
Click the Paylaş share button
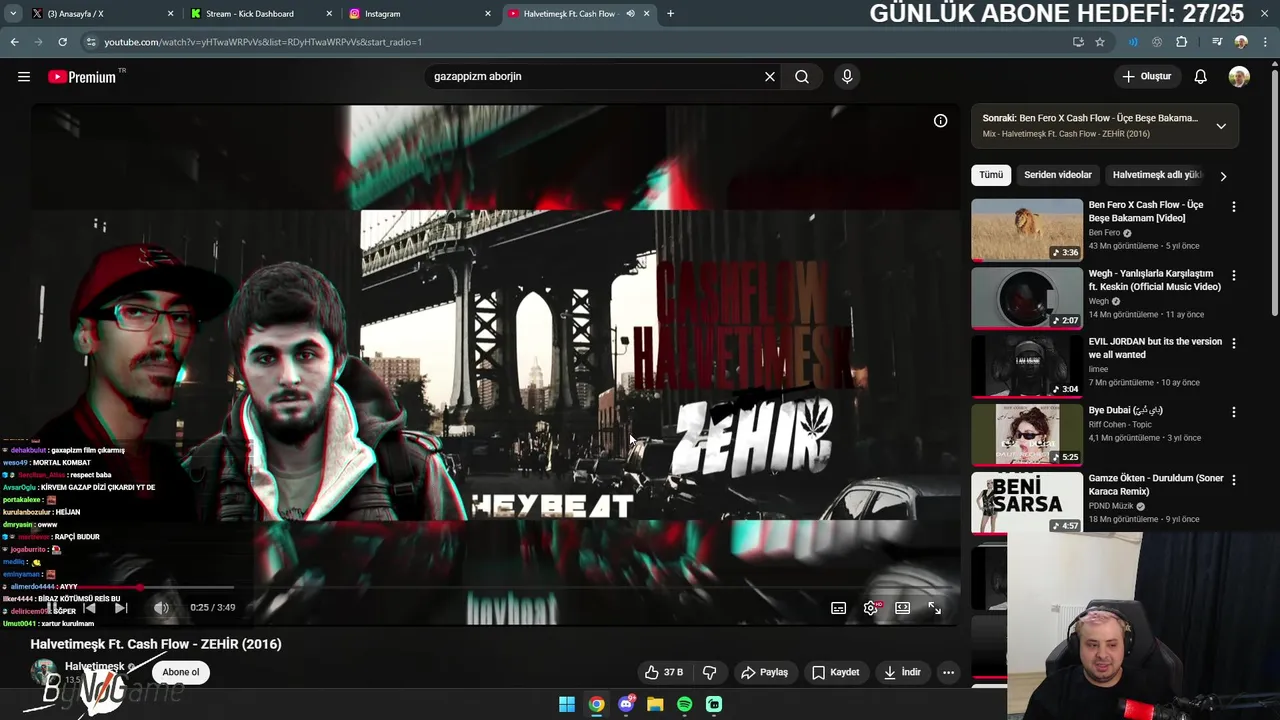coord(764,672)
